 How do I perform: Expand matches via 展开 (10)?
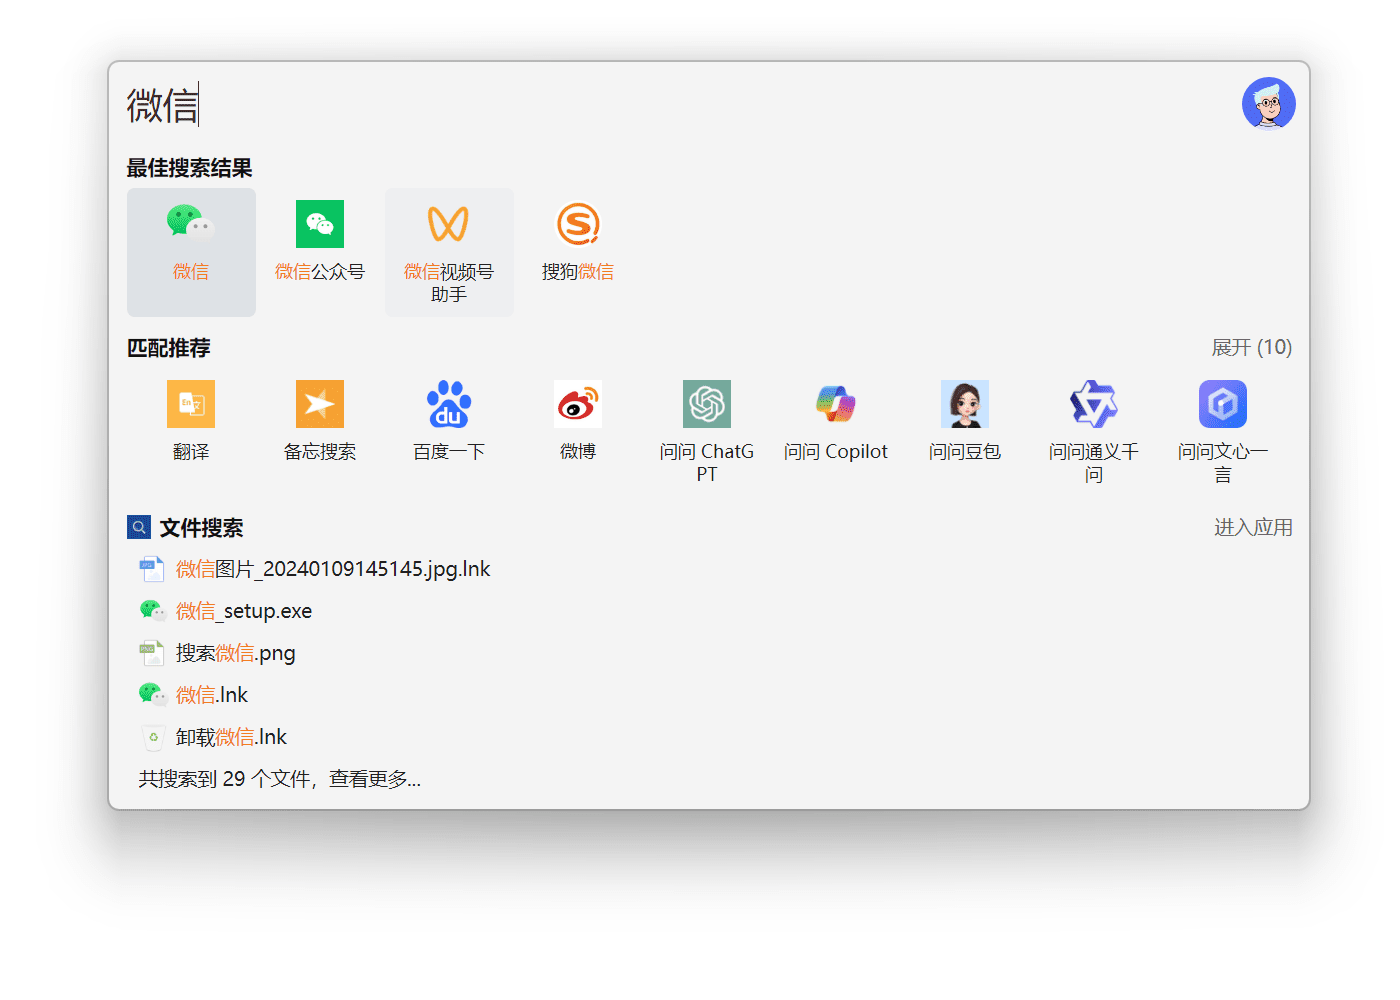(1252, 347)
